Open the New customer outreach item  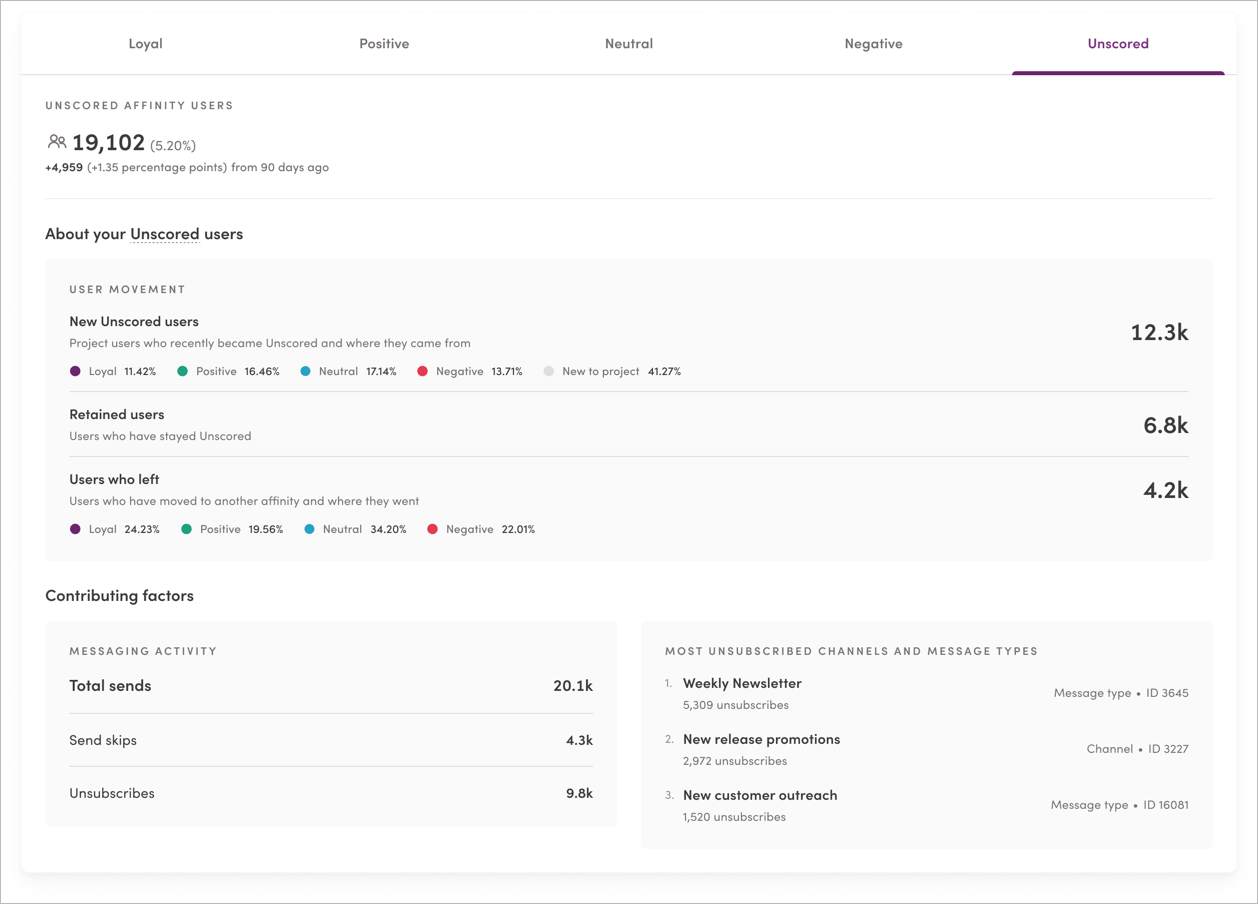coord(760,795)
